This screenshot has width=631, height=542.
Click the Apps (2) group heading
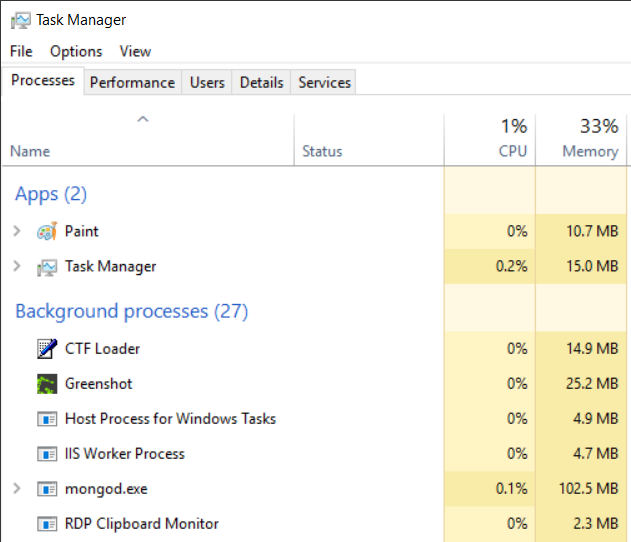tap(51, 194)
